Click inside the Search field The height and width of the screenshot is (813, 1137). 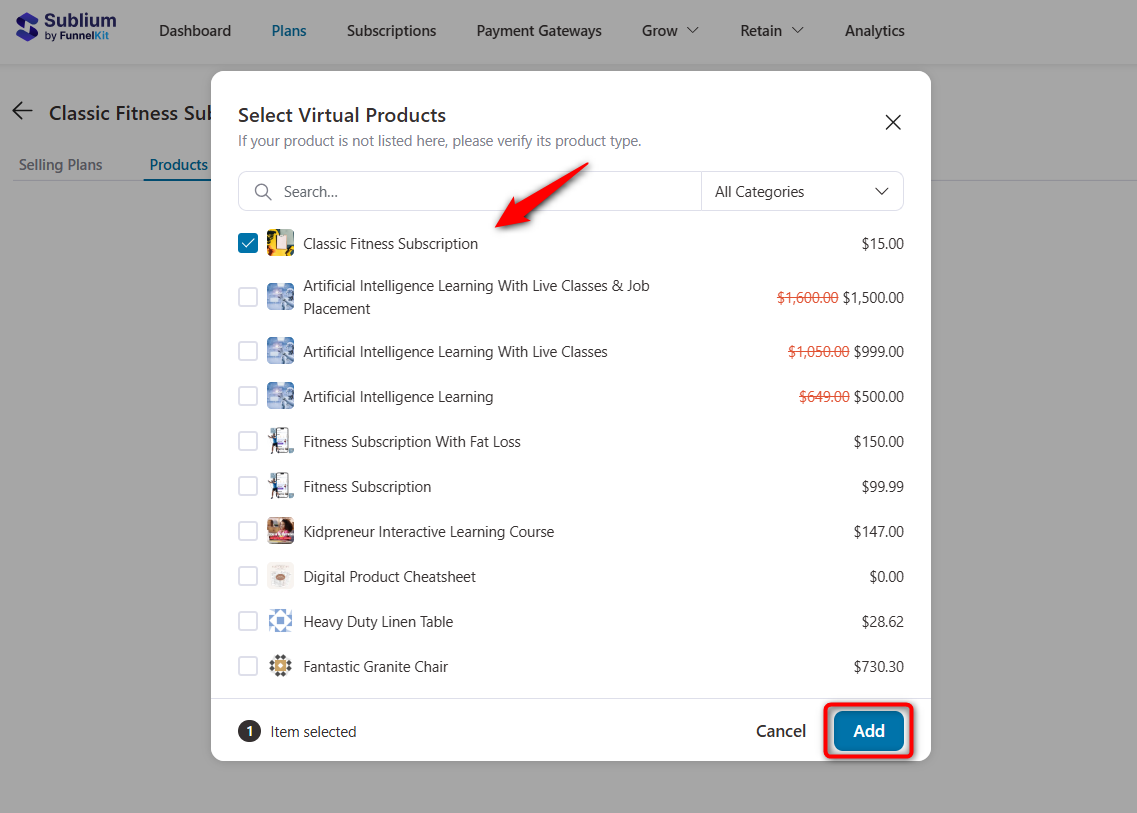tap(400, 190)
